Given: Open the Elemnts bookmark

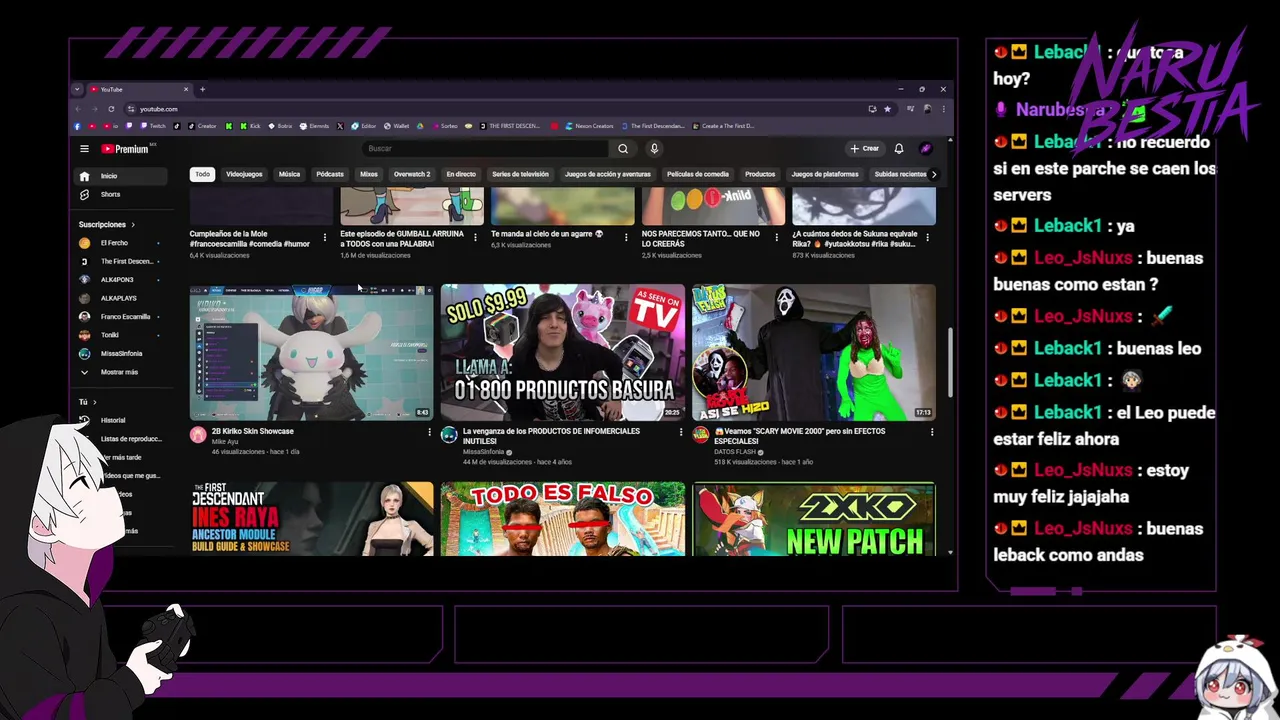Looking at the screenshot, I should tap(314, 126).
